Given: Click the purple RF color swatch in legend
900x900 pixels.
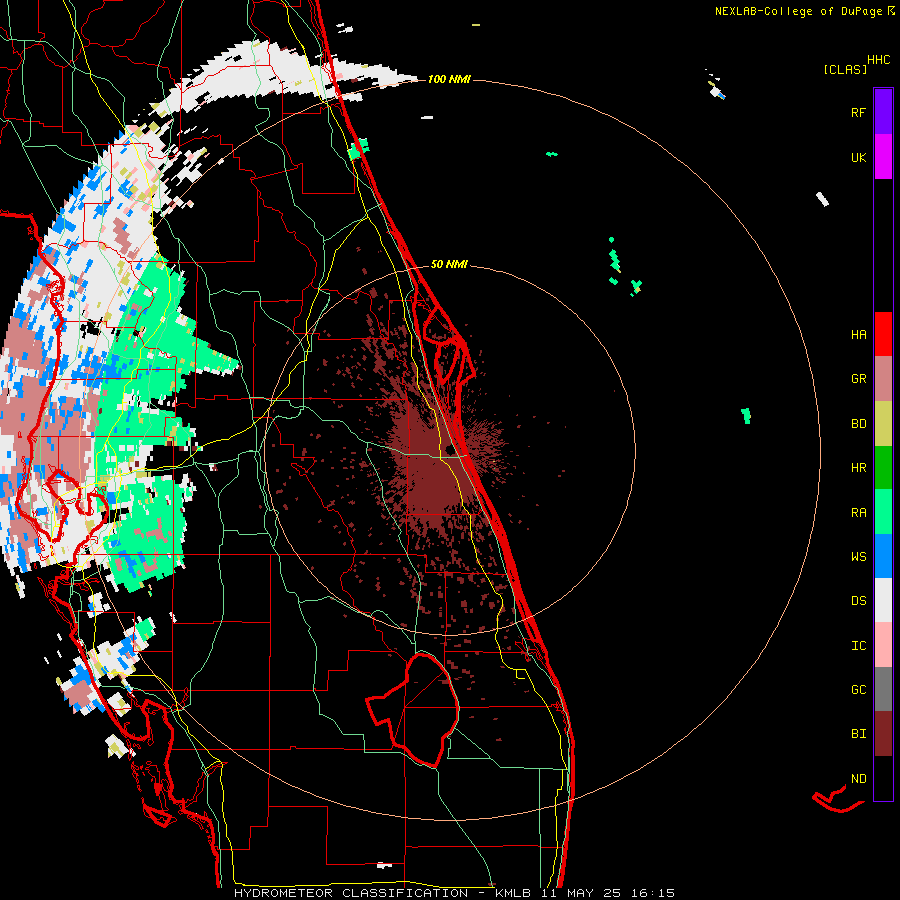Looking at the screenshot, I should click(883, 111).
